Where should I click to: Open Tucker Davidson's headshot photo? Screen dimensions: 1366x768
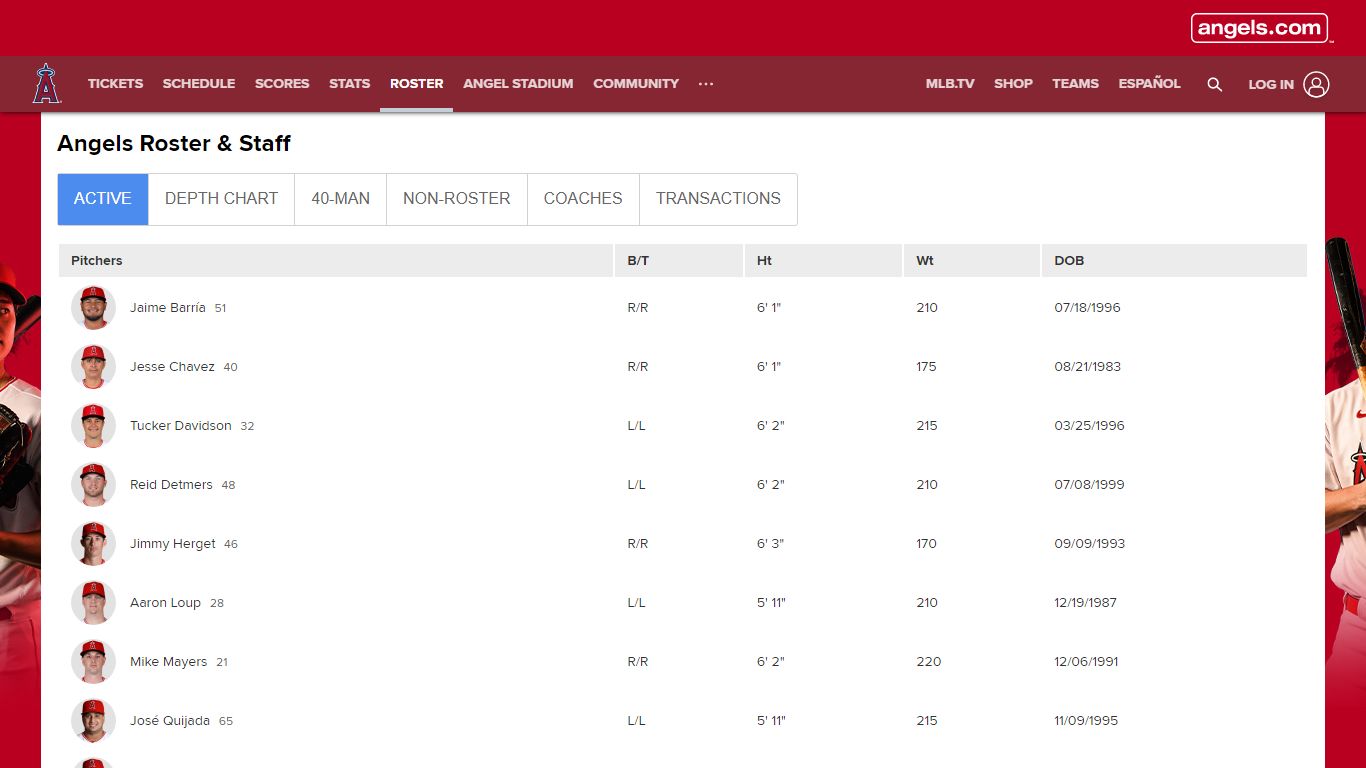pyautogui.click(x=93, y=426)
